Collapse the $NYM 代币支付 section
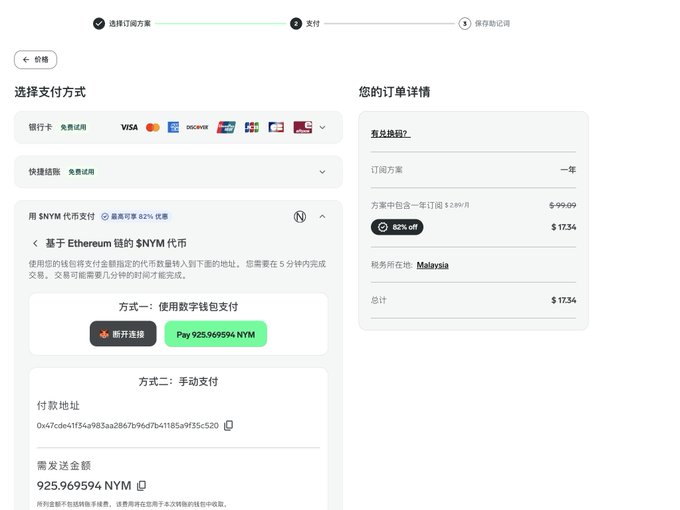Image resolution: width=680 pixels, height=510 pixels. 322,216
